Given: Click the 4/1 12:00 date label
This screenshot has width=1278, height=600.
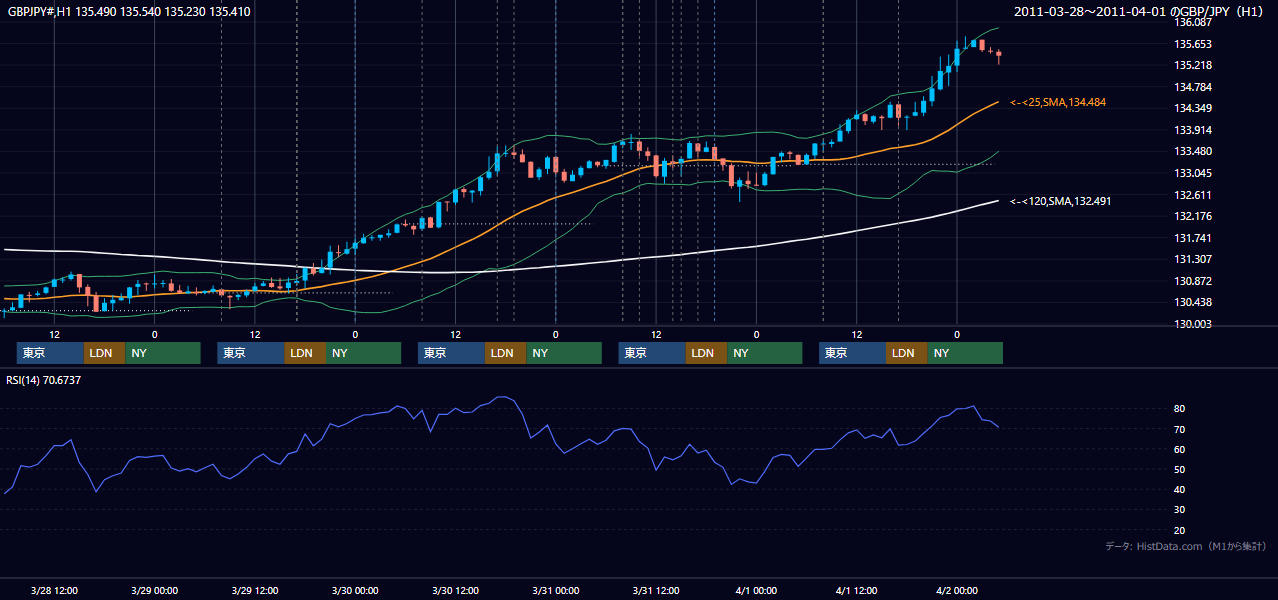Looking at the screenshot, I should [x=856, y=590].
